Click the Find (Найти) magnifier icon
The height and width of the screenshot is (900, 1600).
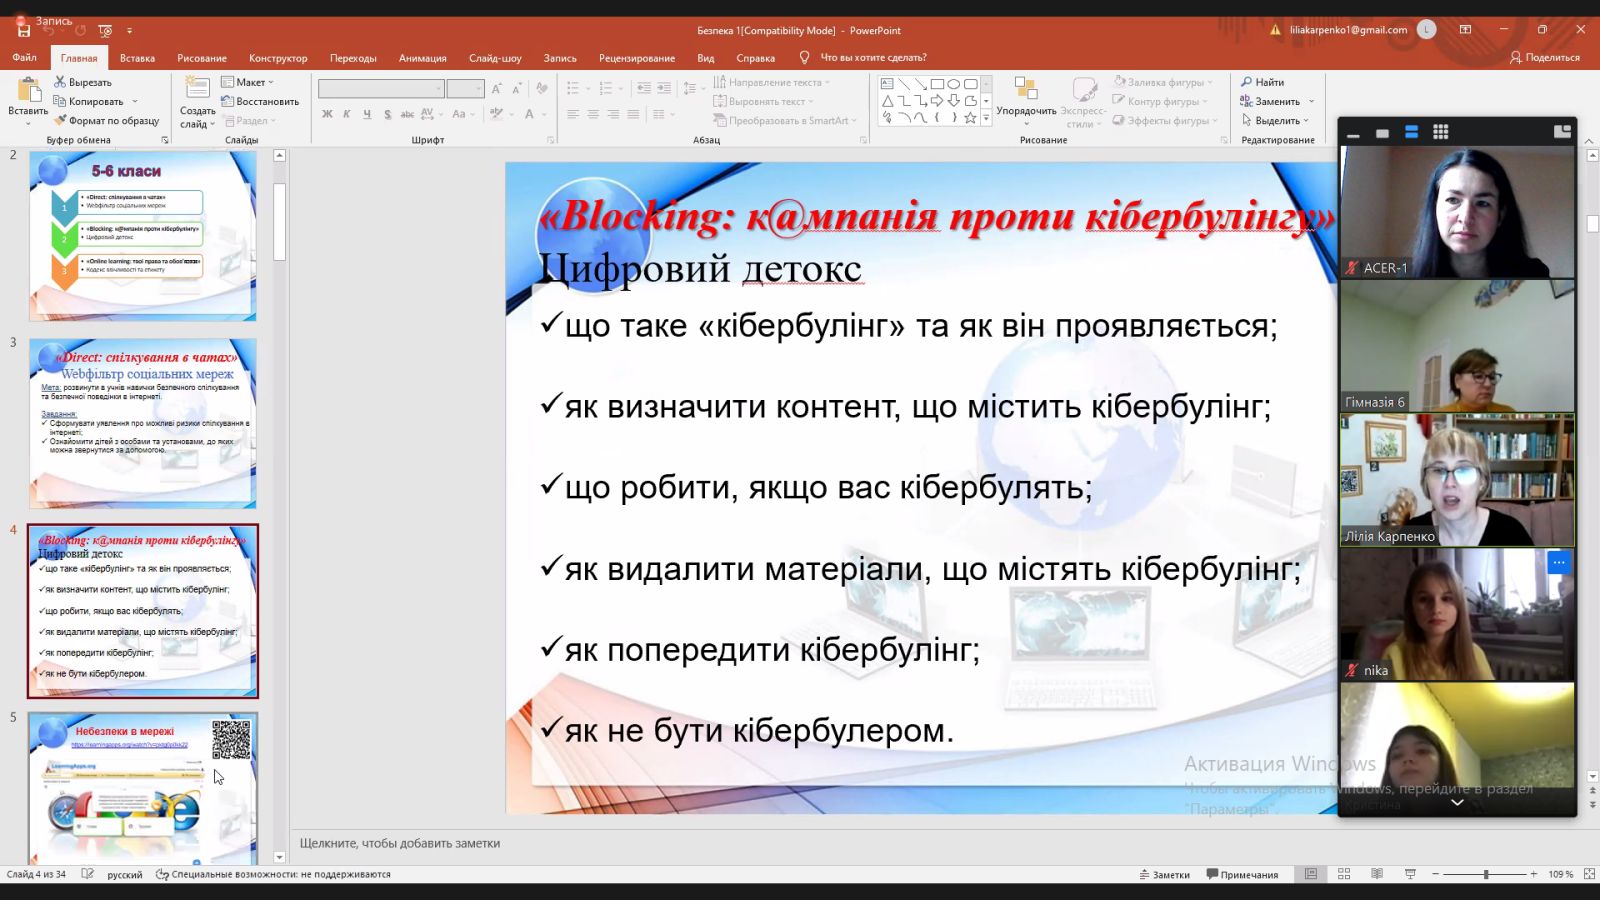pyautogui.click(x=1247, y=82)
